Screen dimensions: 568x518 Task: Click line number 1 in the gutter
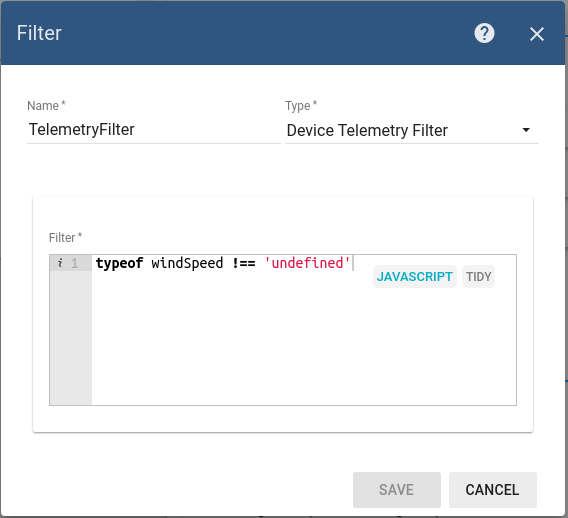tap(74, 263)
